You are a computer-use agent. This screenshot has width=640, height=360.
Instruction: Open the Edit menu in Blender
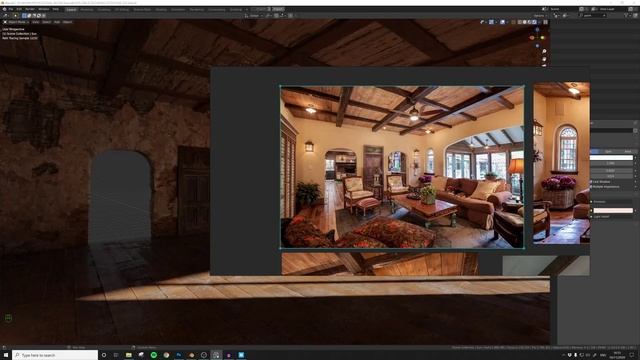point(19,9)
